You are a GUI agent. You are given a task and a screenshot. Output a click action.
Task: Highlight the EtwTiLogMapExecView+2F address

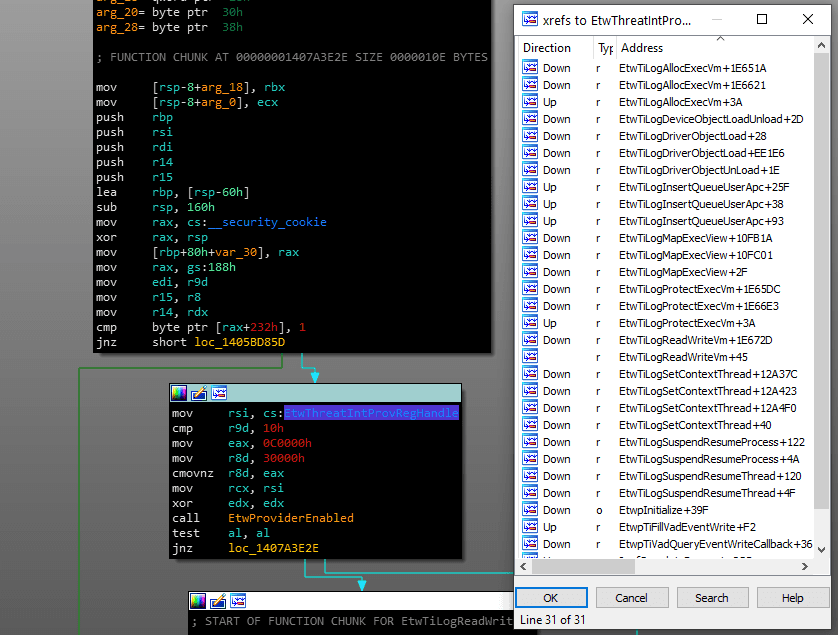[x=683, y=272]
